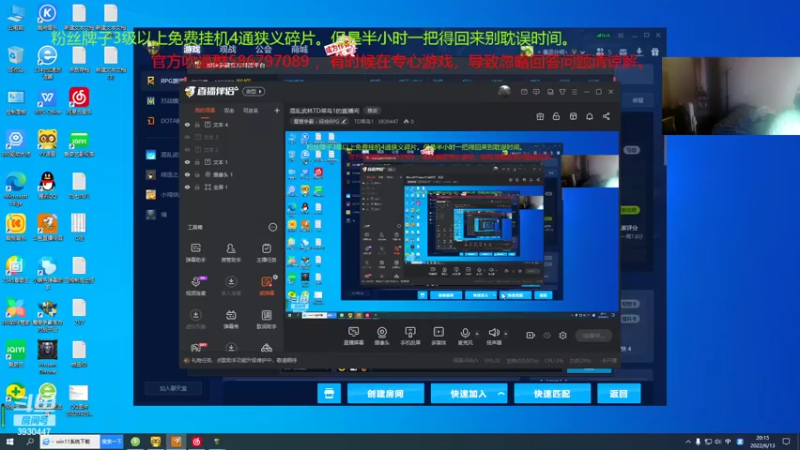Click the 创建房间 button
Image resolution: width=800 pixels, height=450 pixels.
pos(385,394)
